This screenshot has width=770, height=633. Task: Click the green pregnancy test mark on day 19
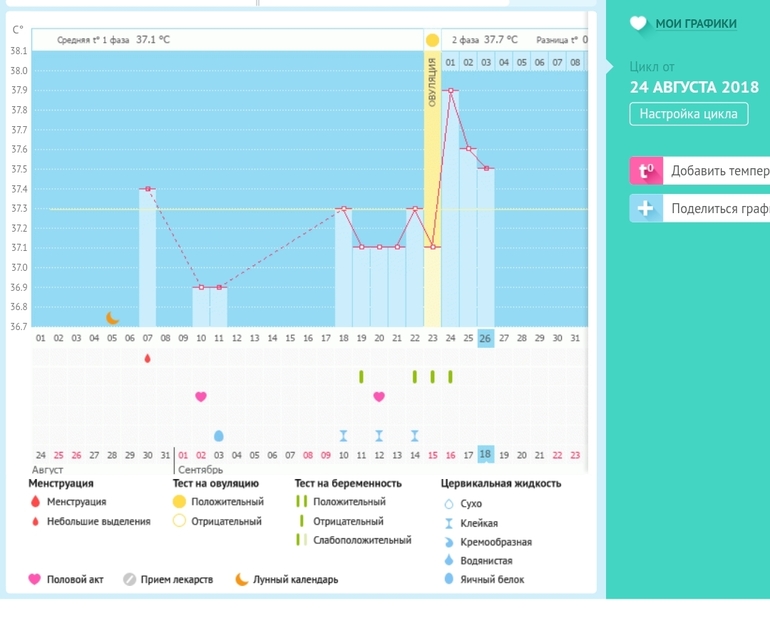(x=361, y=377)
